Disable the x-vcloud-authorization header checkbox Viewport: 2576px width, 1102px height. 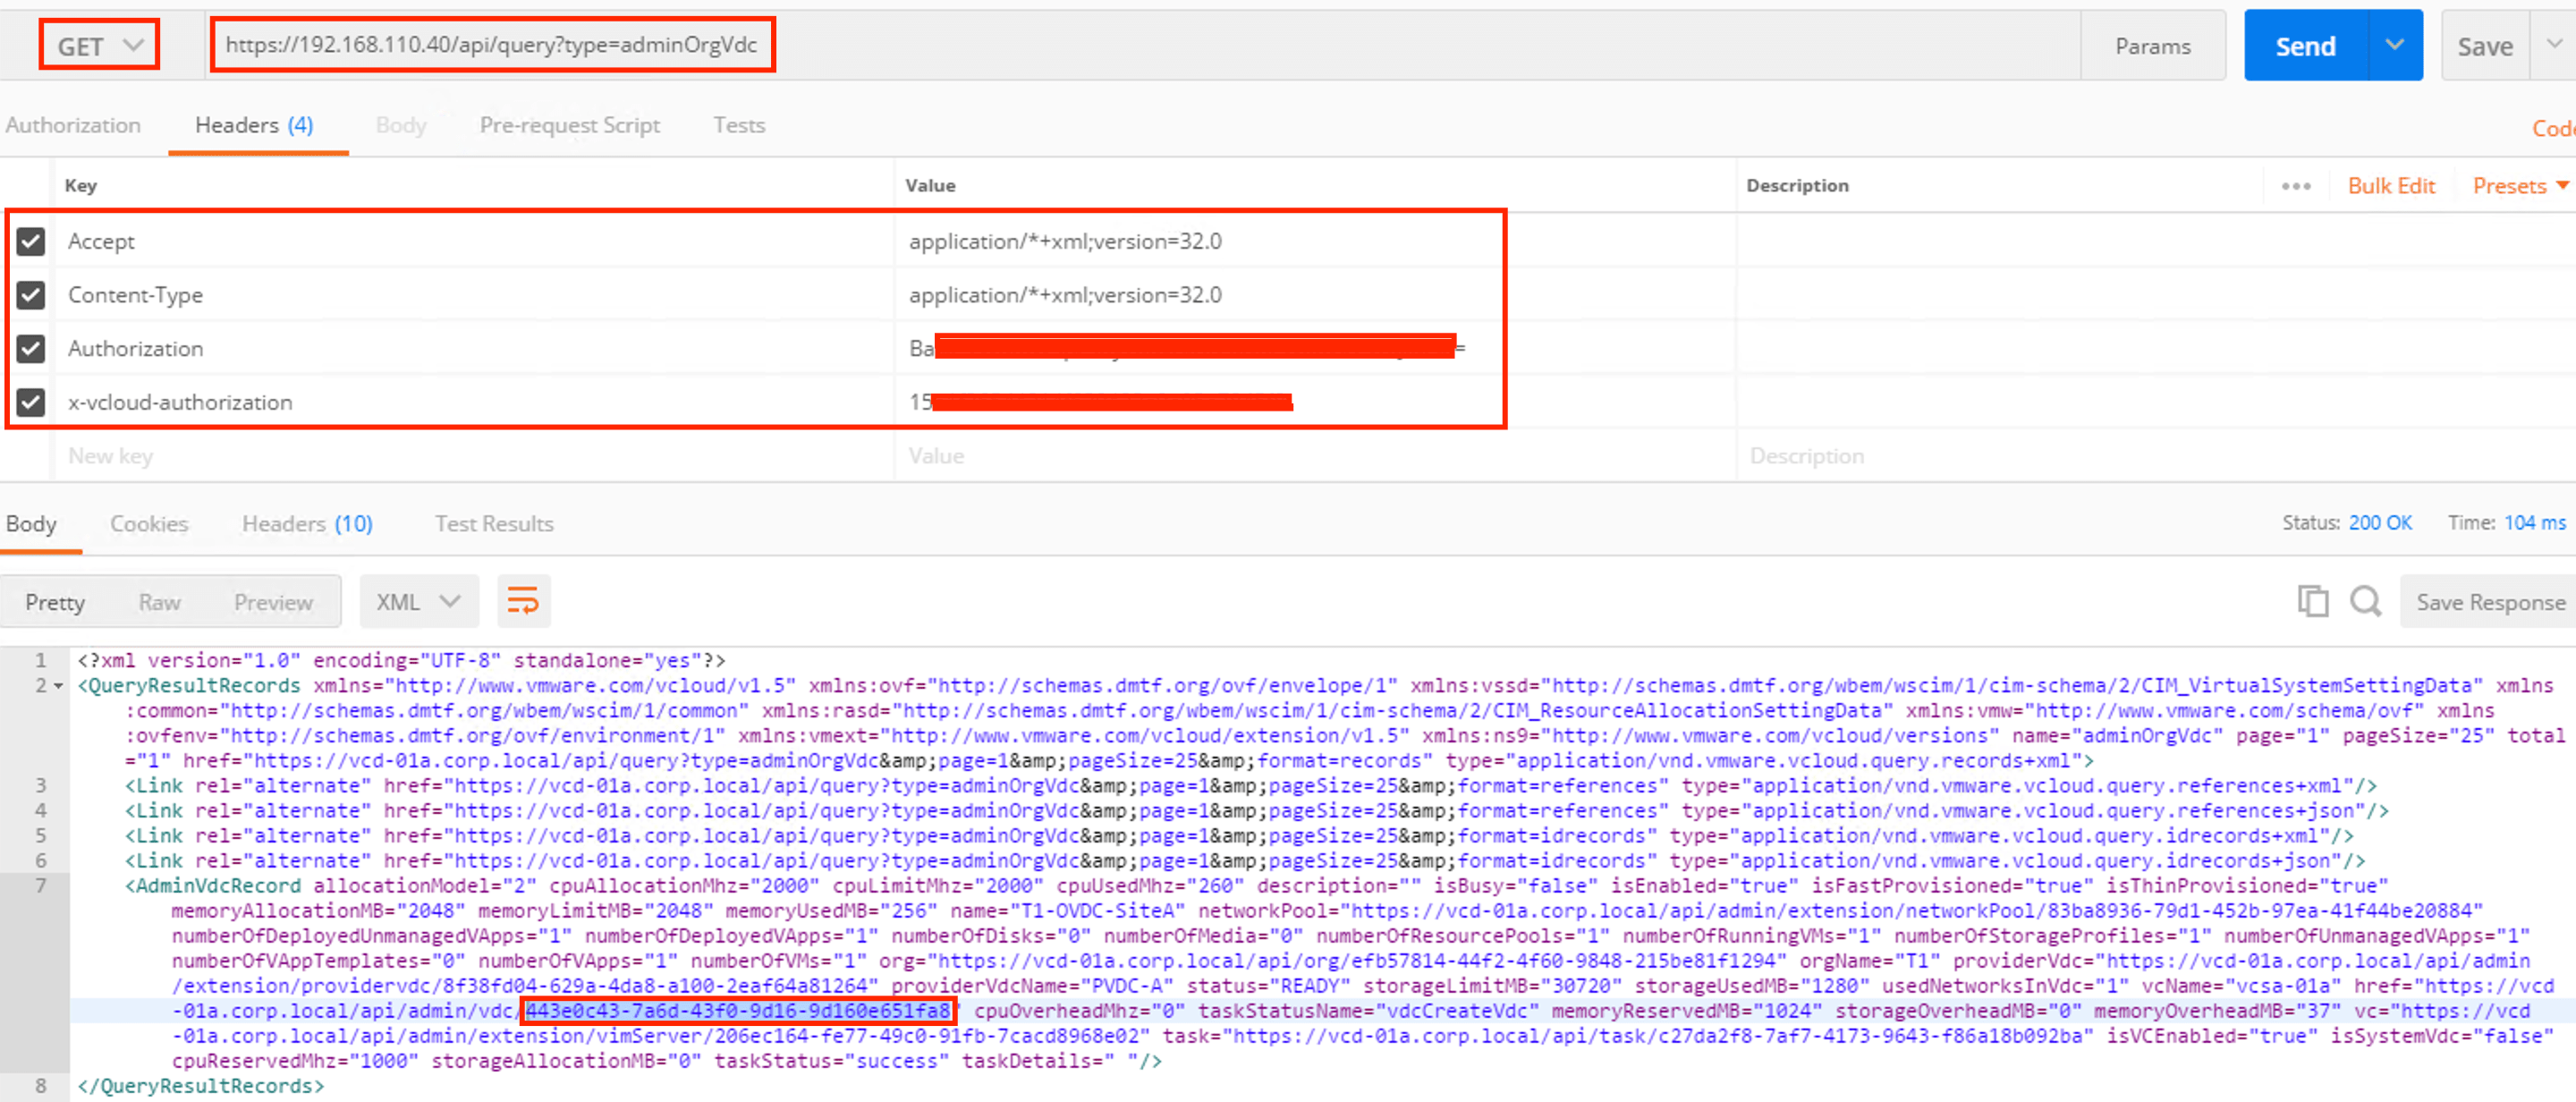[x=31, y=402]
